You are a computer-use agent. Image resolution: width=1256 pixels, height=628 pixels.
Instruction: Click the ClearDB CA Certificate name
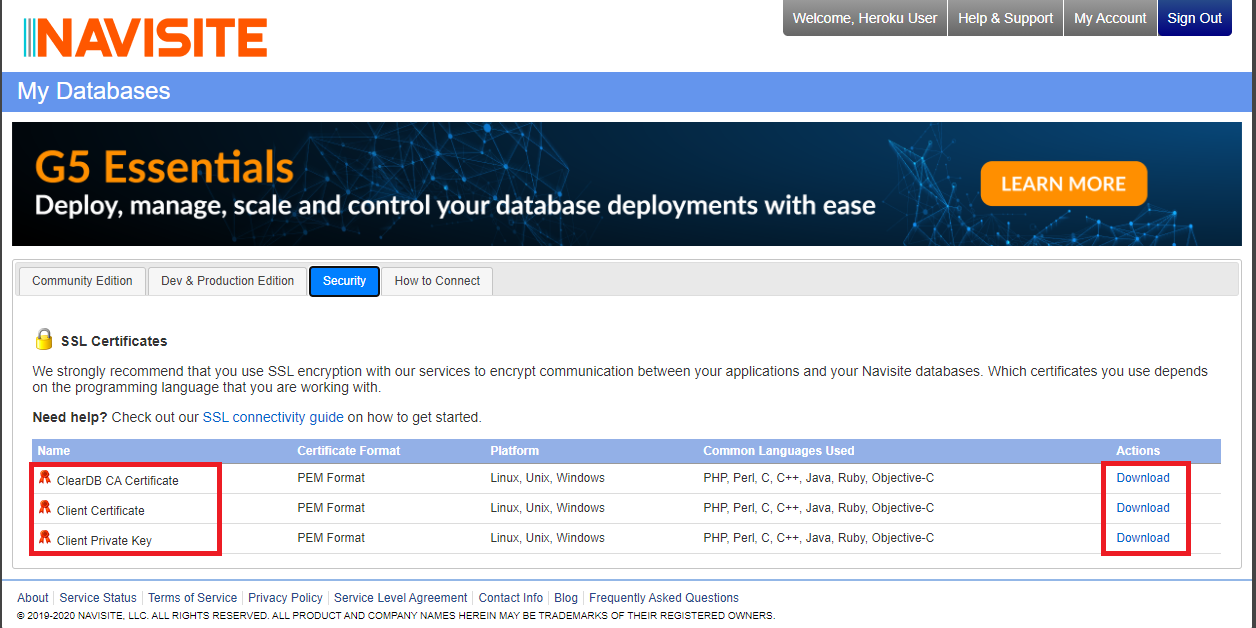[117, 481]
